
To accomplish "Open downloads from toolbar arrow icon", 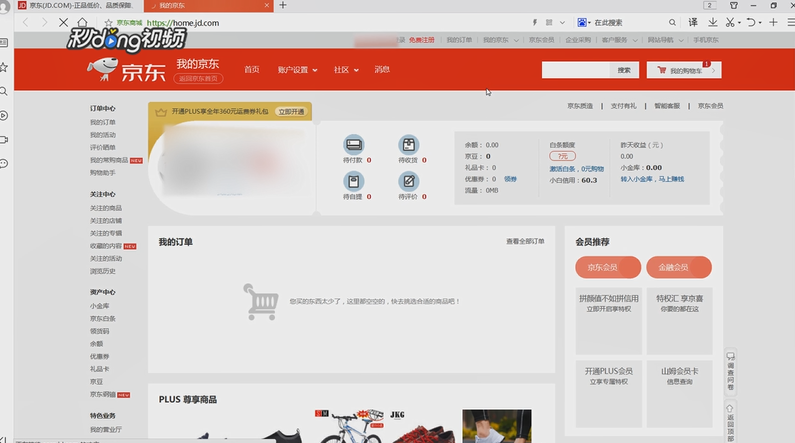I will [x=712, y=22].
